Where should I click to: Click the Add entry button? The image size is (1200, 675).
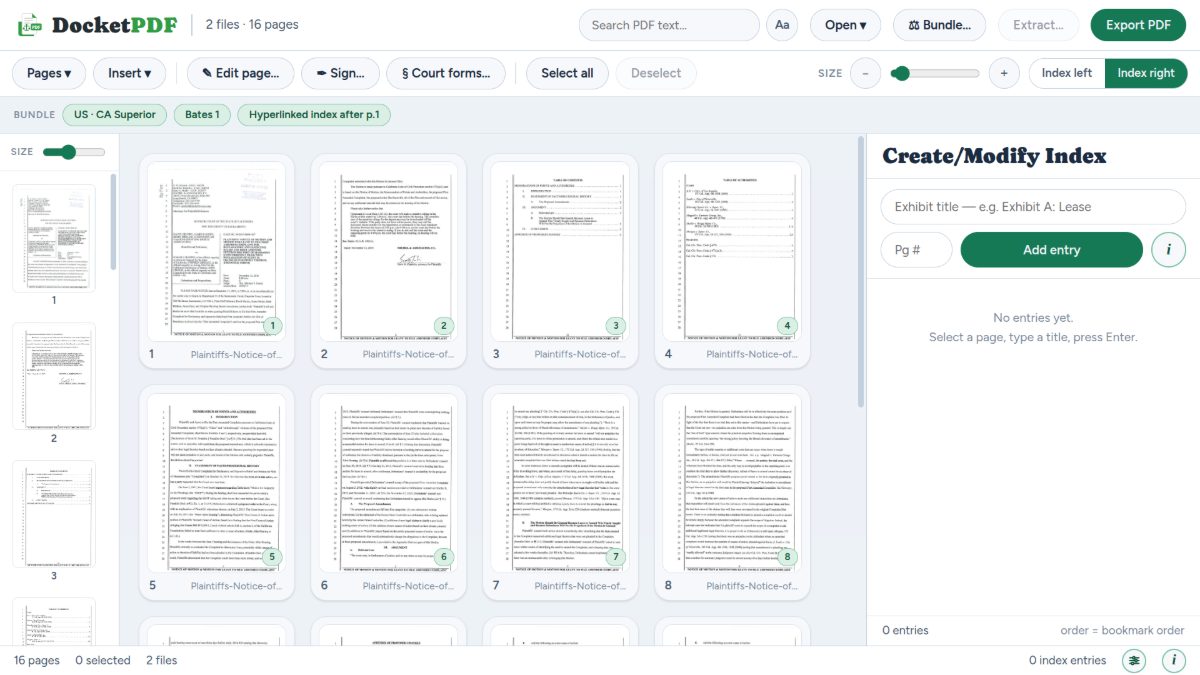pos(1051,250)
